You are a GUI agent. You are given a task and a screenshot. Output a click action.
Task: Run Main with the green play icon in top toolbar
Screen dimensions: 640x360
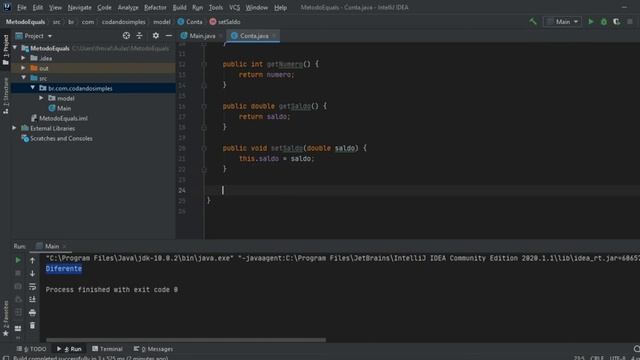(591, 22)
